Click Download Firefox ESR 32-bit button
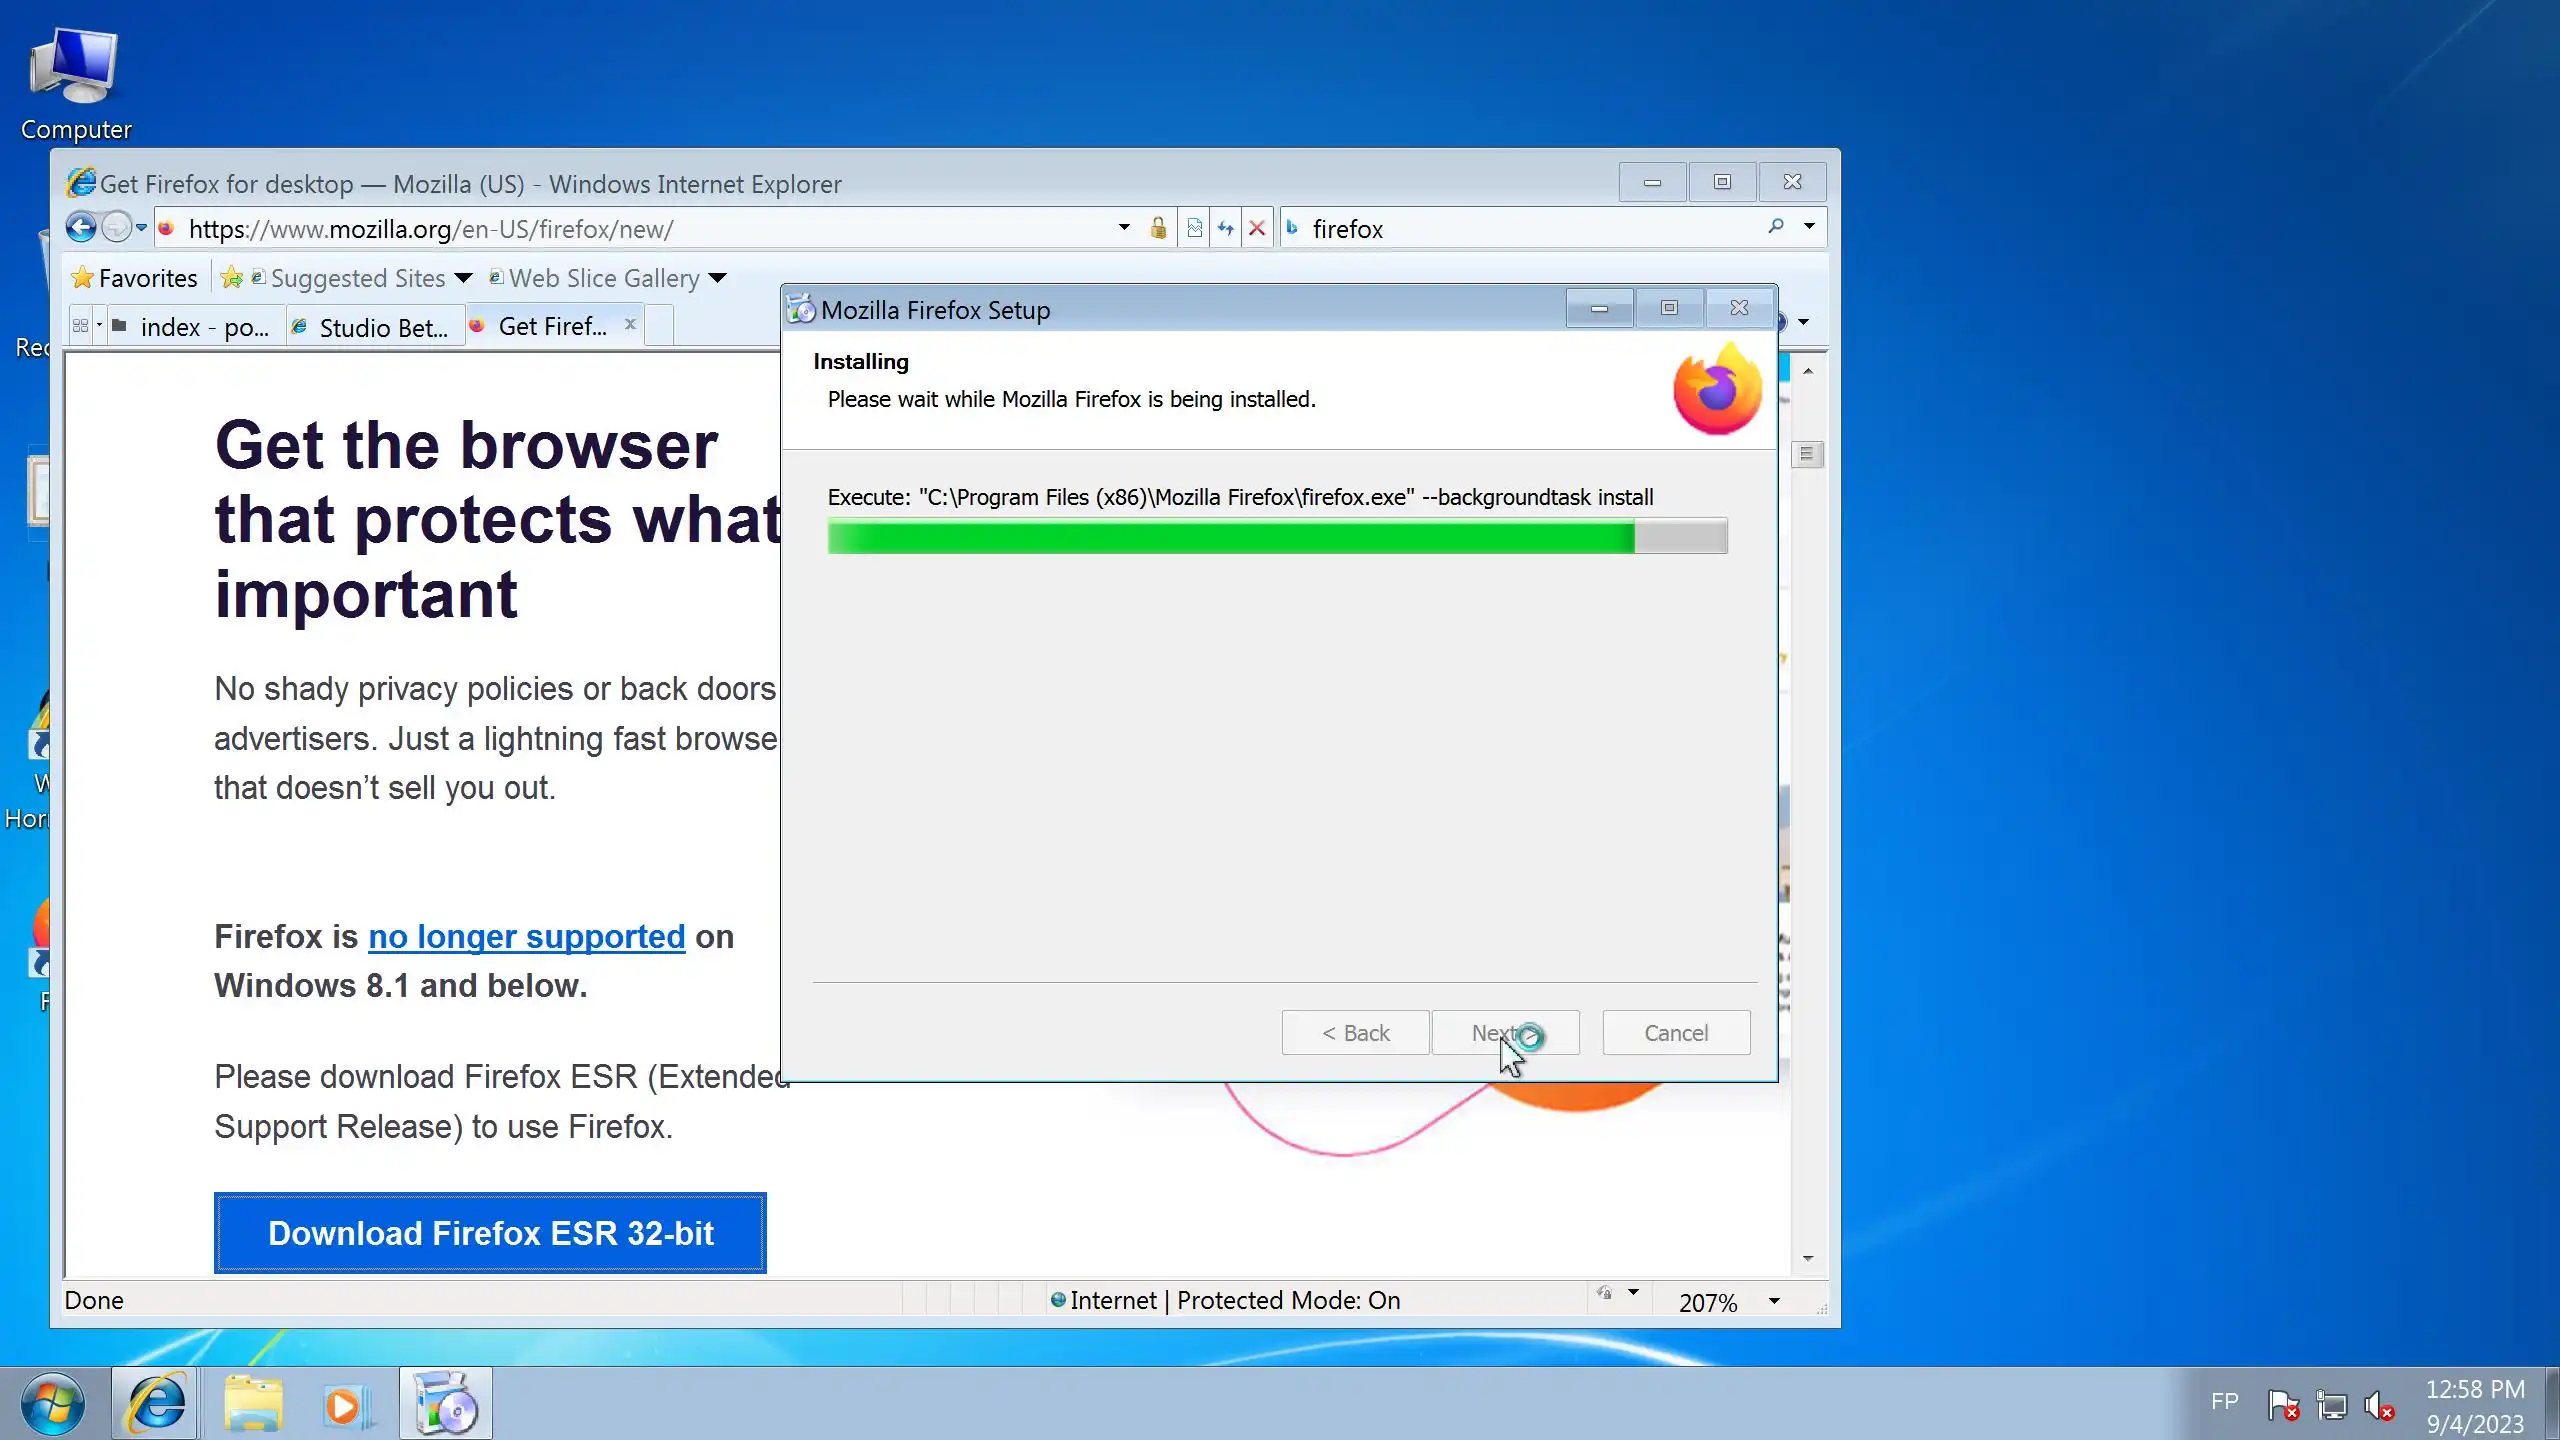 coord(490,1233)
